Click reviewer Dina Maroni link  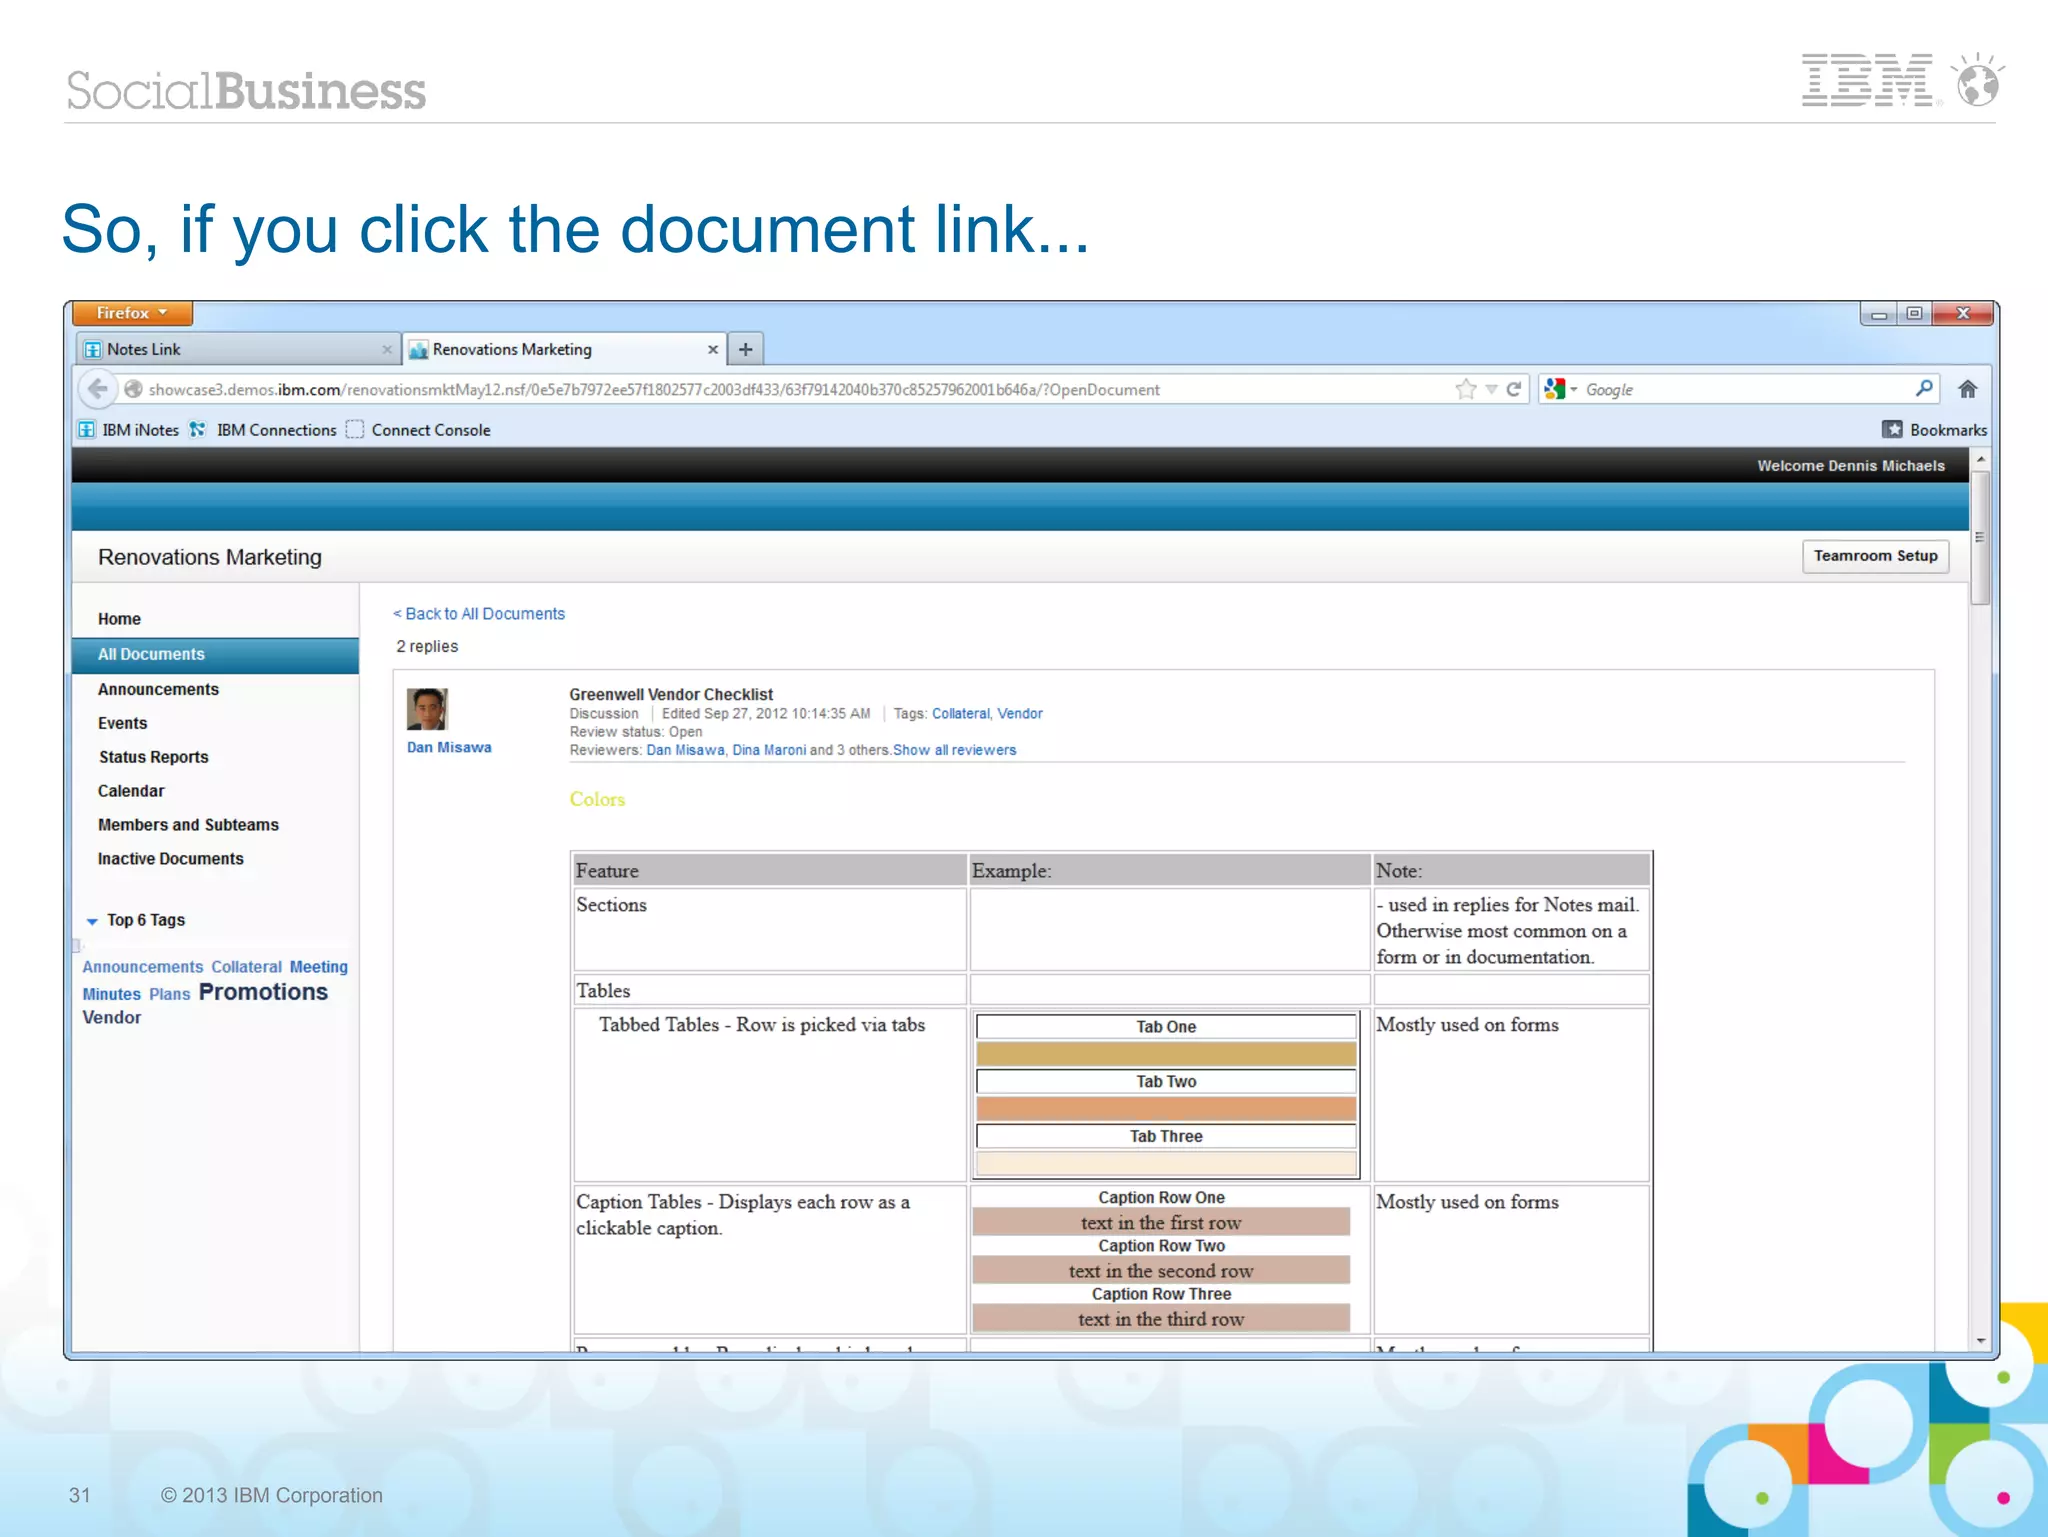[769, 750]
